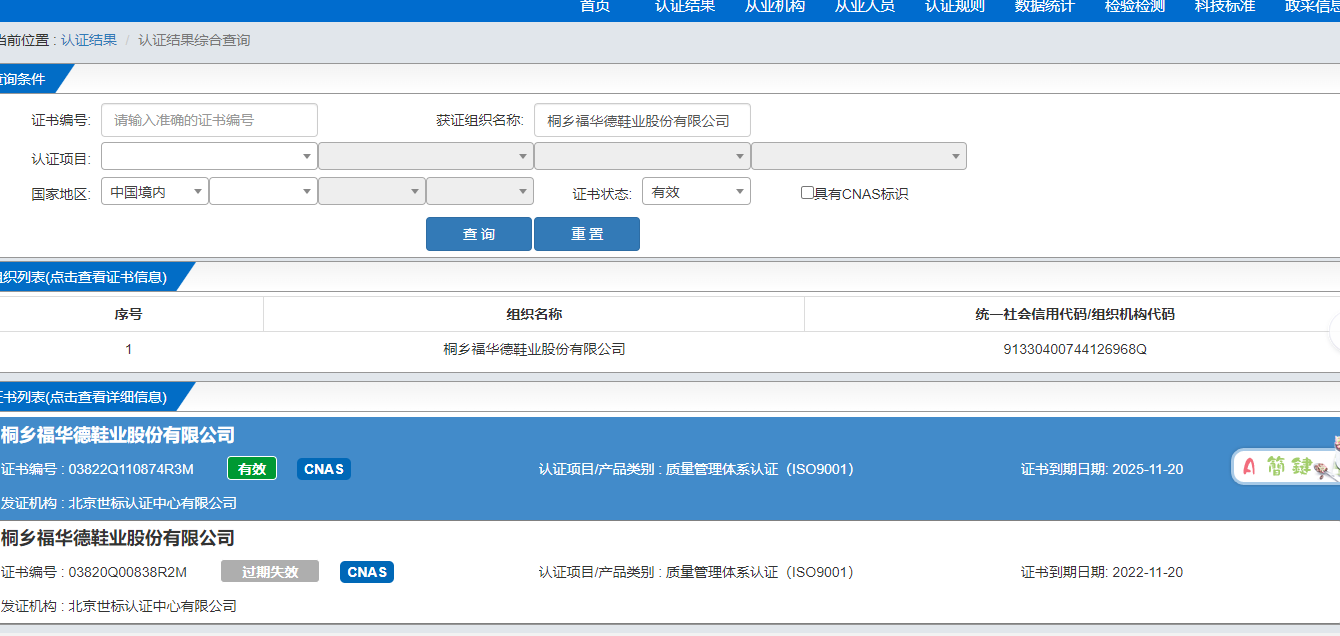
Task: Open the 从业人员 navigation item
Action: point(865,6)
